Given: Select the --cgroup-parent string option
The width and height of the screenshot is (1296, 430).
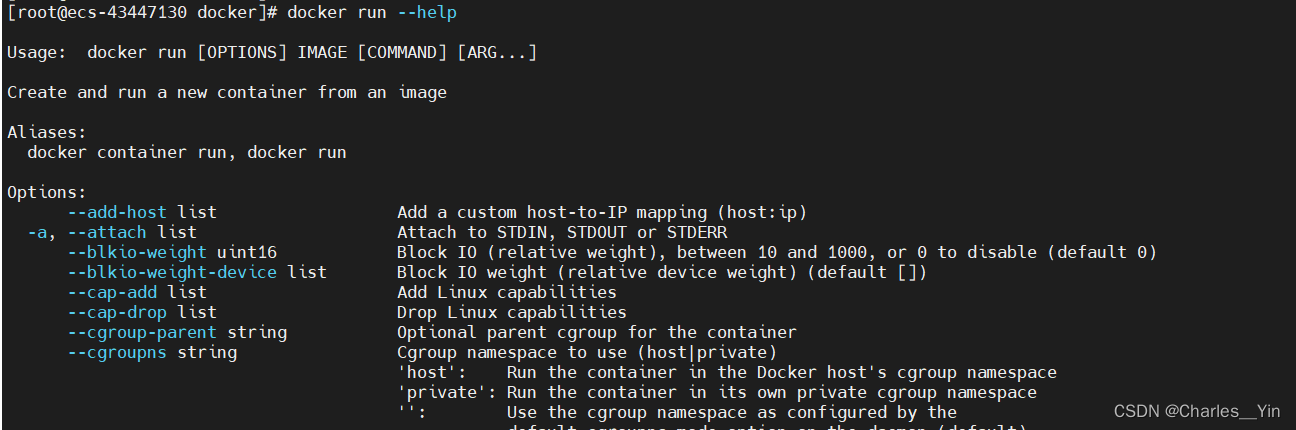Looking at the screenshot, I should (177, 332).
